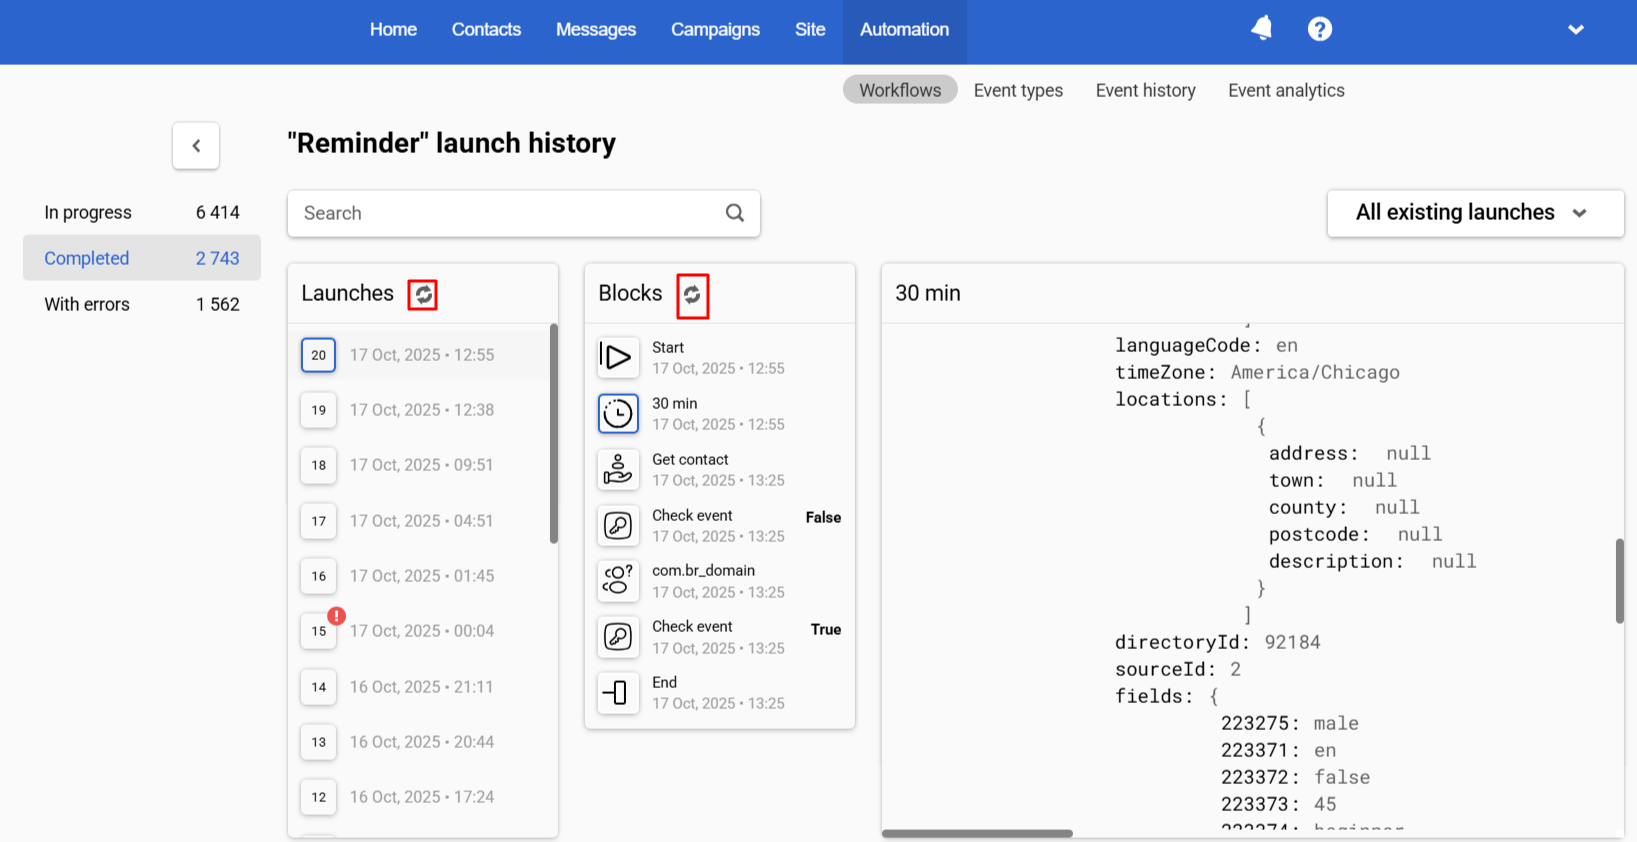This screenshot has width=1637, height=842.
Task: Open launch number 17
Action: 318,521
